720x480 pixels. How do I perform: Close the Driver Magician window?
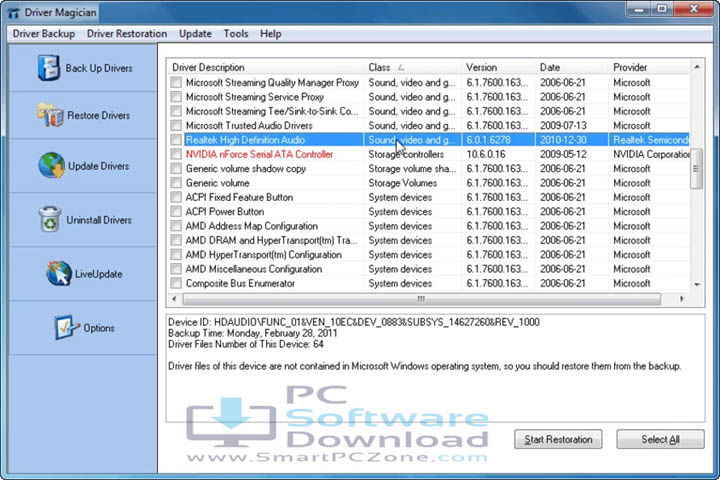click(x=693, y=9)
